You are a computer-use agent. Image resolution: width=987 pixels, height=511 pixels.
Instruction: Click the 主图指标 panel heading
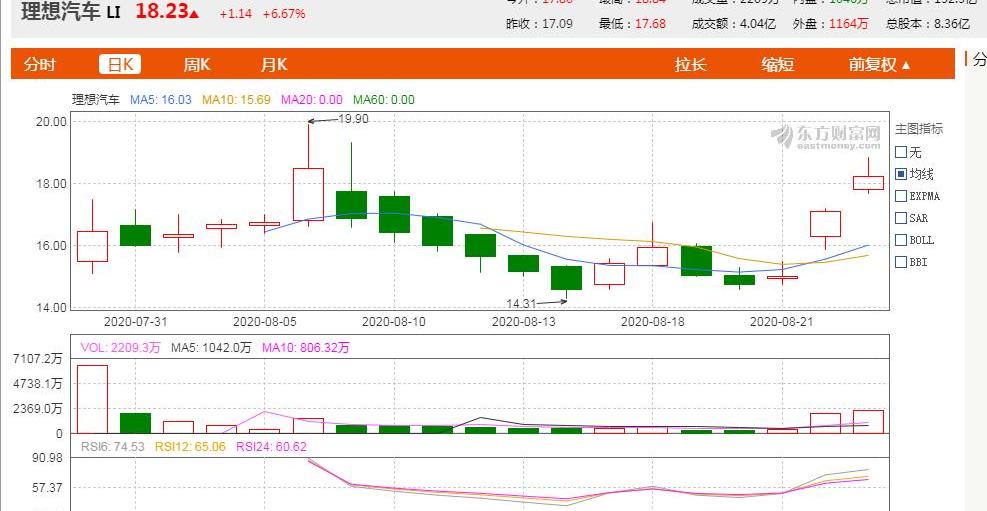point(919,129)
